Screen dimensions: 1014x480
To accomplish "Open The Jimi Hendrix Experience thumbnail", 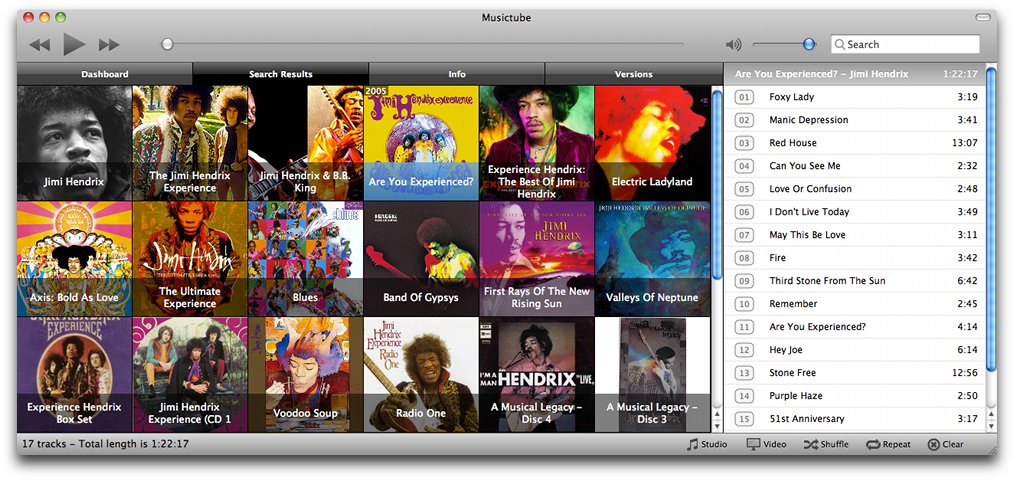I will [190, 143].
